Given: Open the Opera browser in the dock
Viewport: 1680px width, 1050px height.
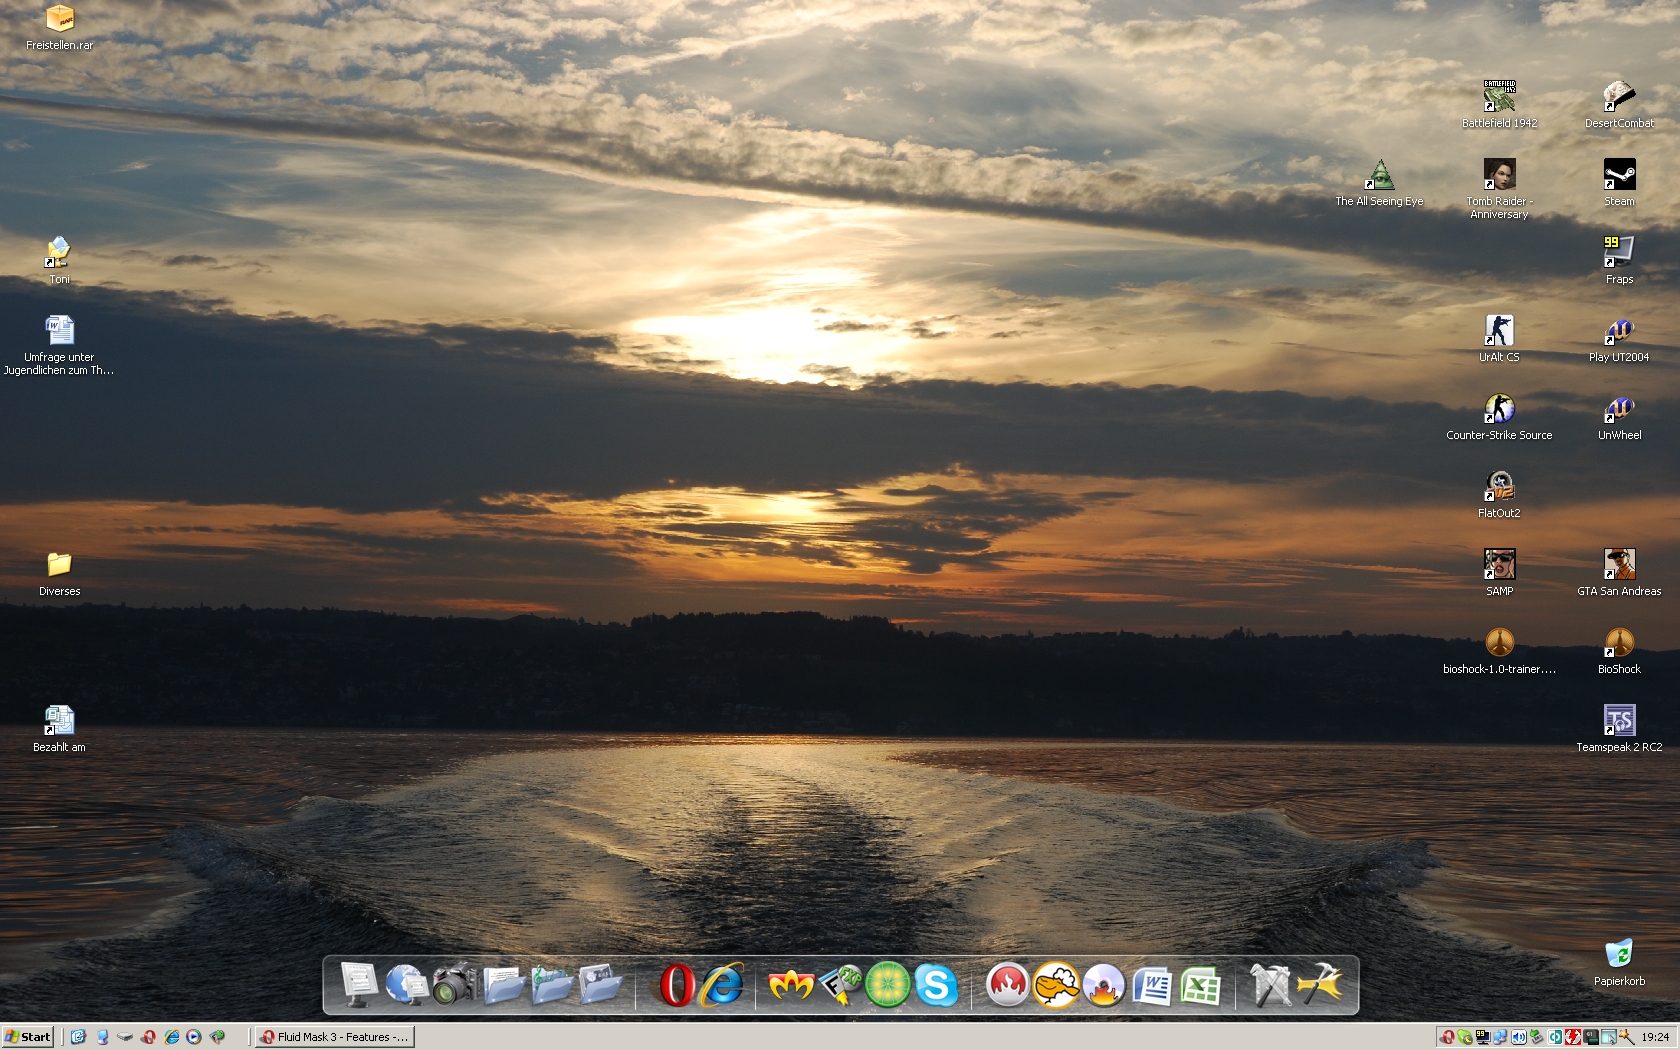Looking at the screenshot, I should [677, 985].
